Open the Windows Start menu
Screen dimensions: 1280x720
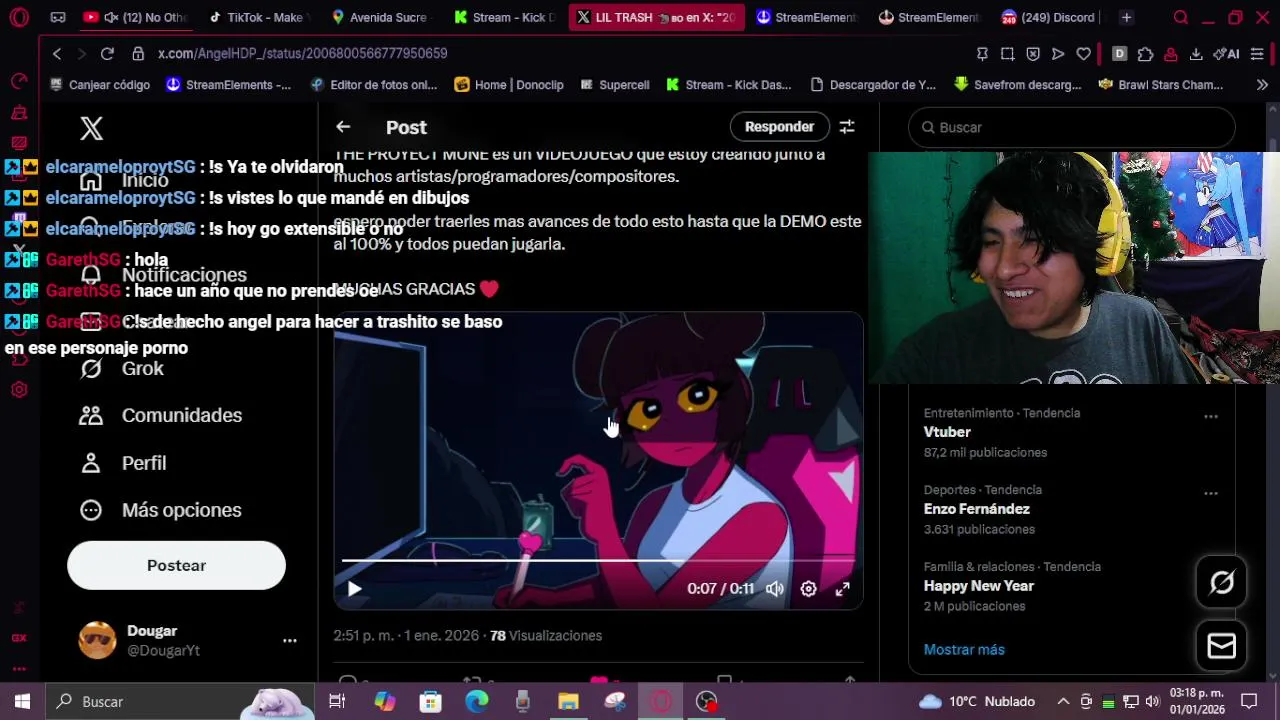pyautogui.click(x=22, y=702)
